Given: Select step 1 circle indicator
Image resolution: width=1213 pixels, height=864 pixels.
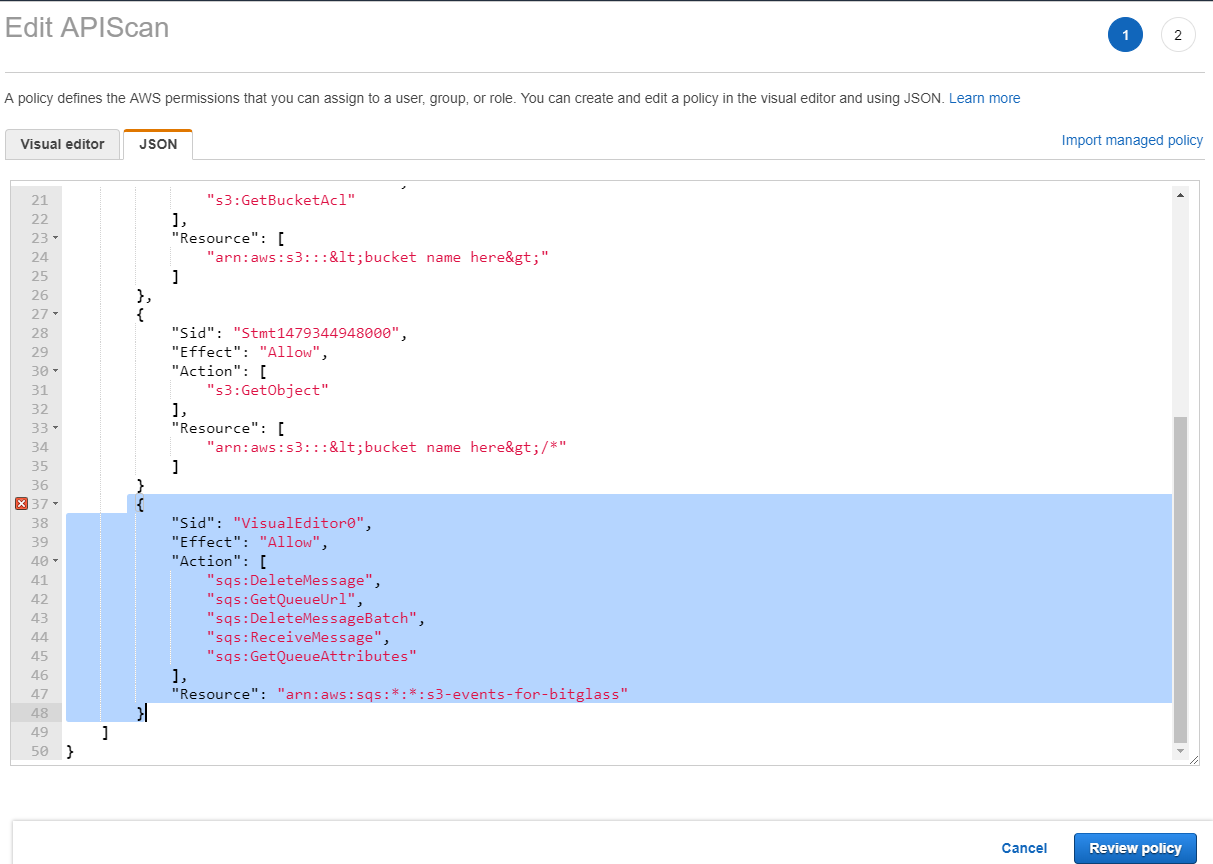Looking at the screenshot, I should [1125, 35].
